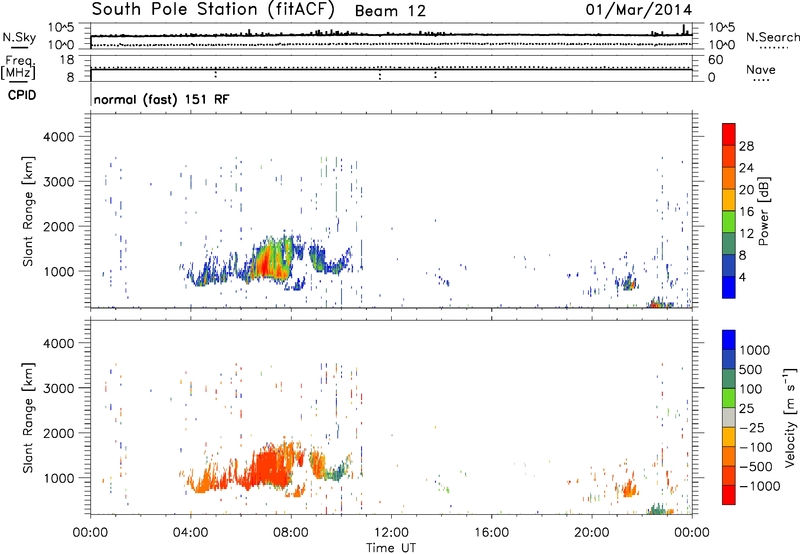Screen dimensions: 800x554
Task: Click the bright blue bottom segment of the Power color bar
Action: tap(729, 287)
